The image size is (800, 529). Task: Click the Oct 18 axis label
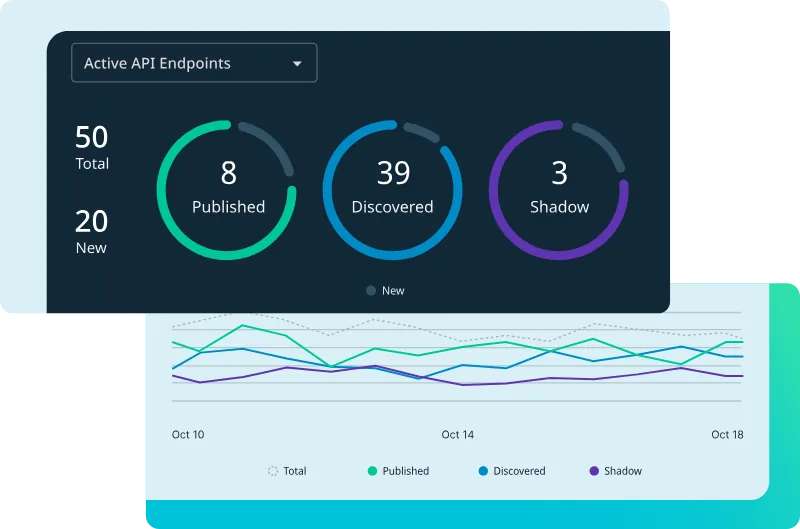pyautogui.click(x=727, y=435)
